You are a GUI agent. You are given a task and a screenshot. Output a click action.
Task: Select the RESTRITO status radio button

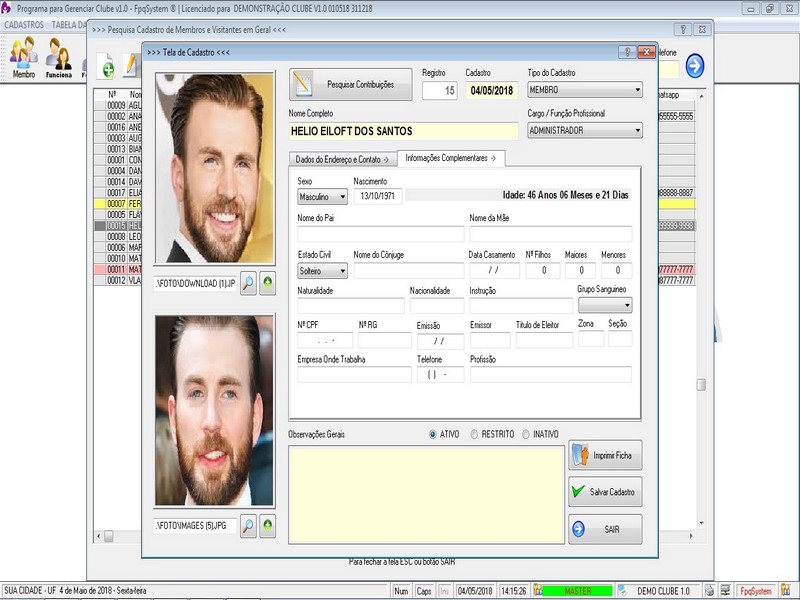pyautogui.click(x=474, y=434)
